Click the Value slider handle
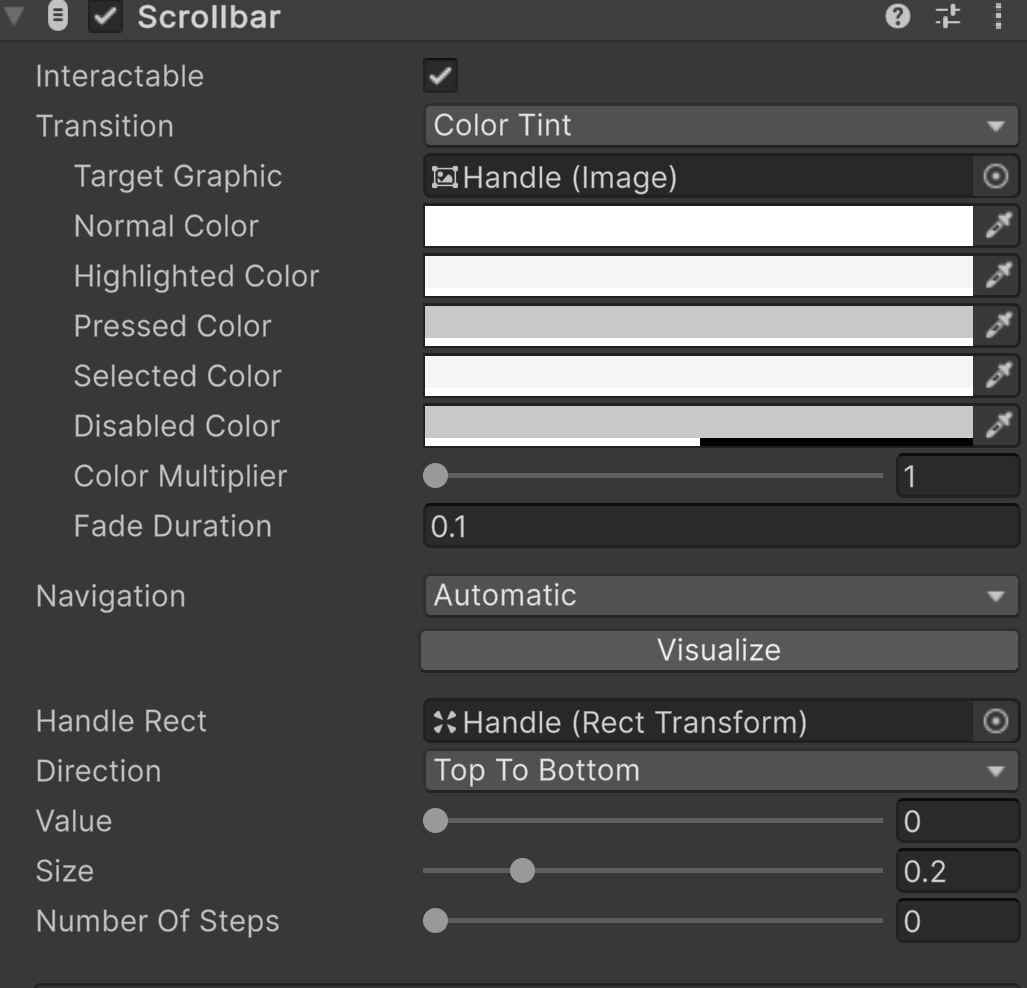Image resolution: width=1027 pixels, height=988 pixels. point(436,820)
